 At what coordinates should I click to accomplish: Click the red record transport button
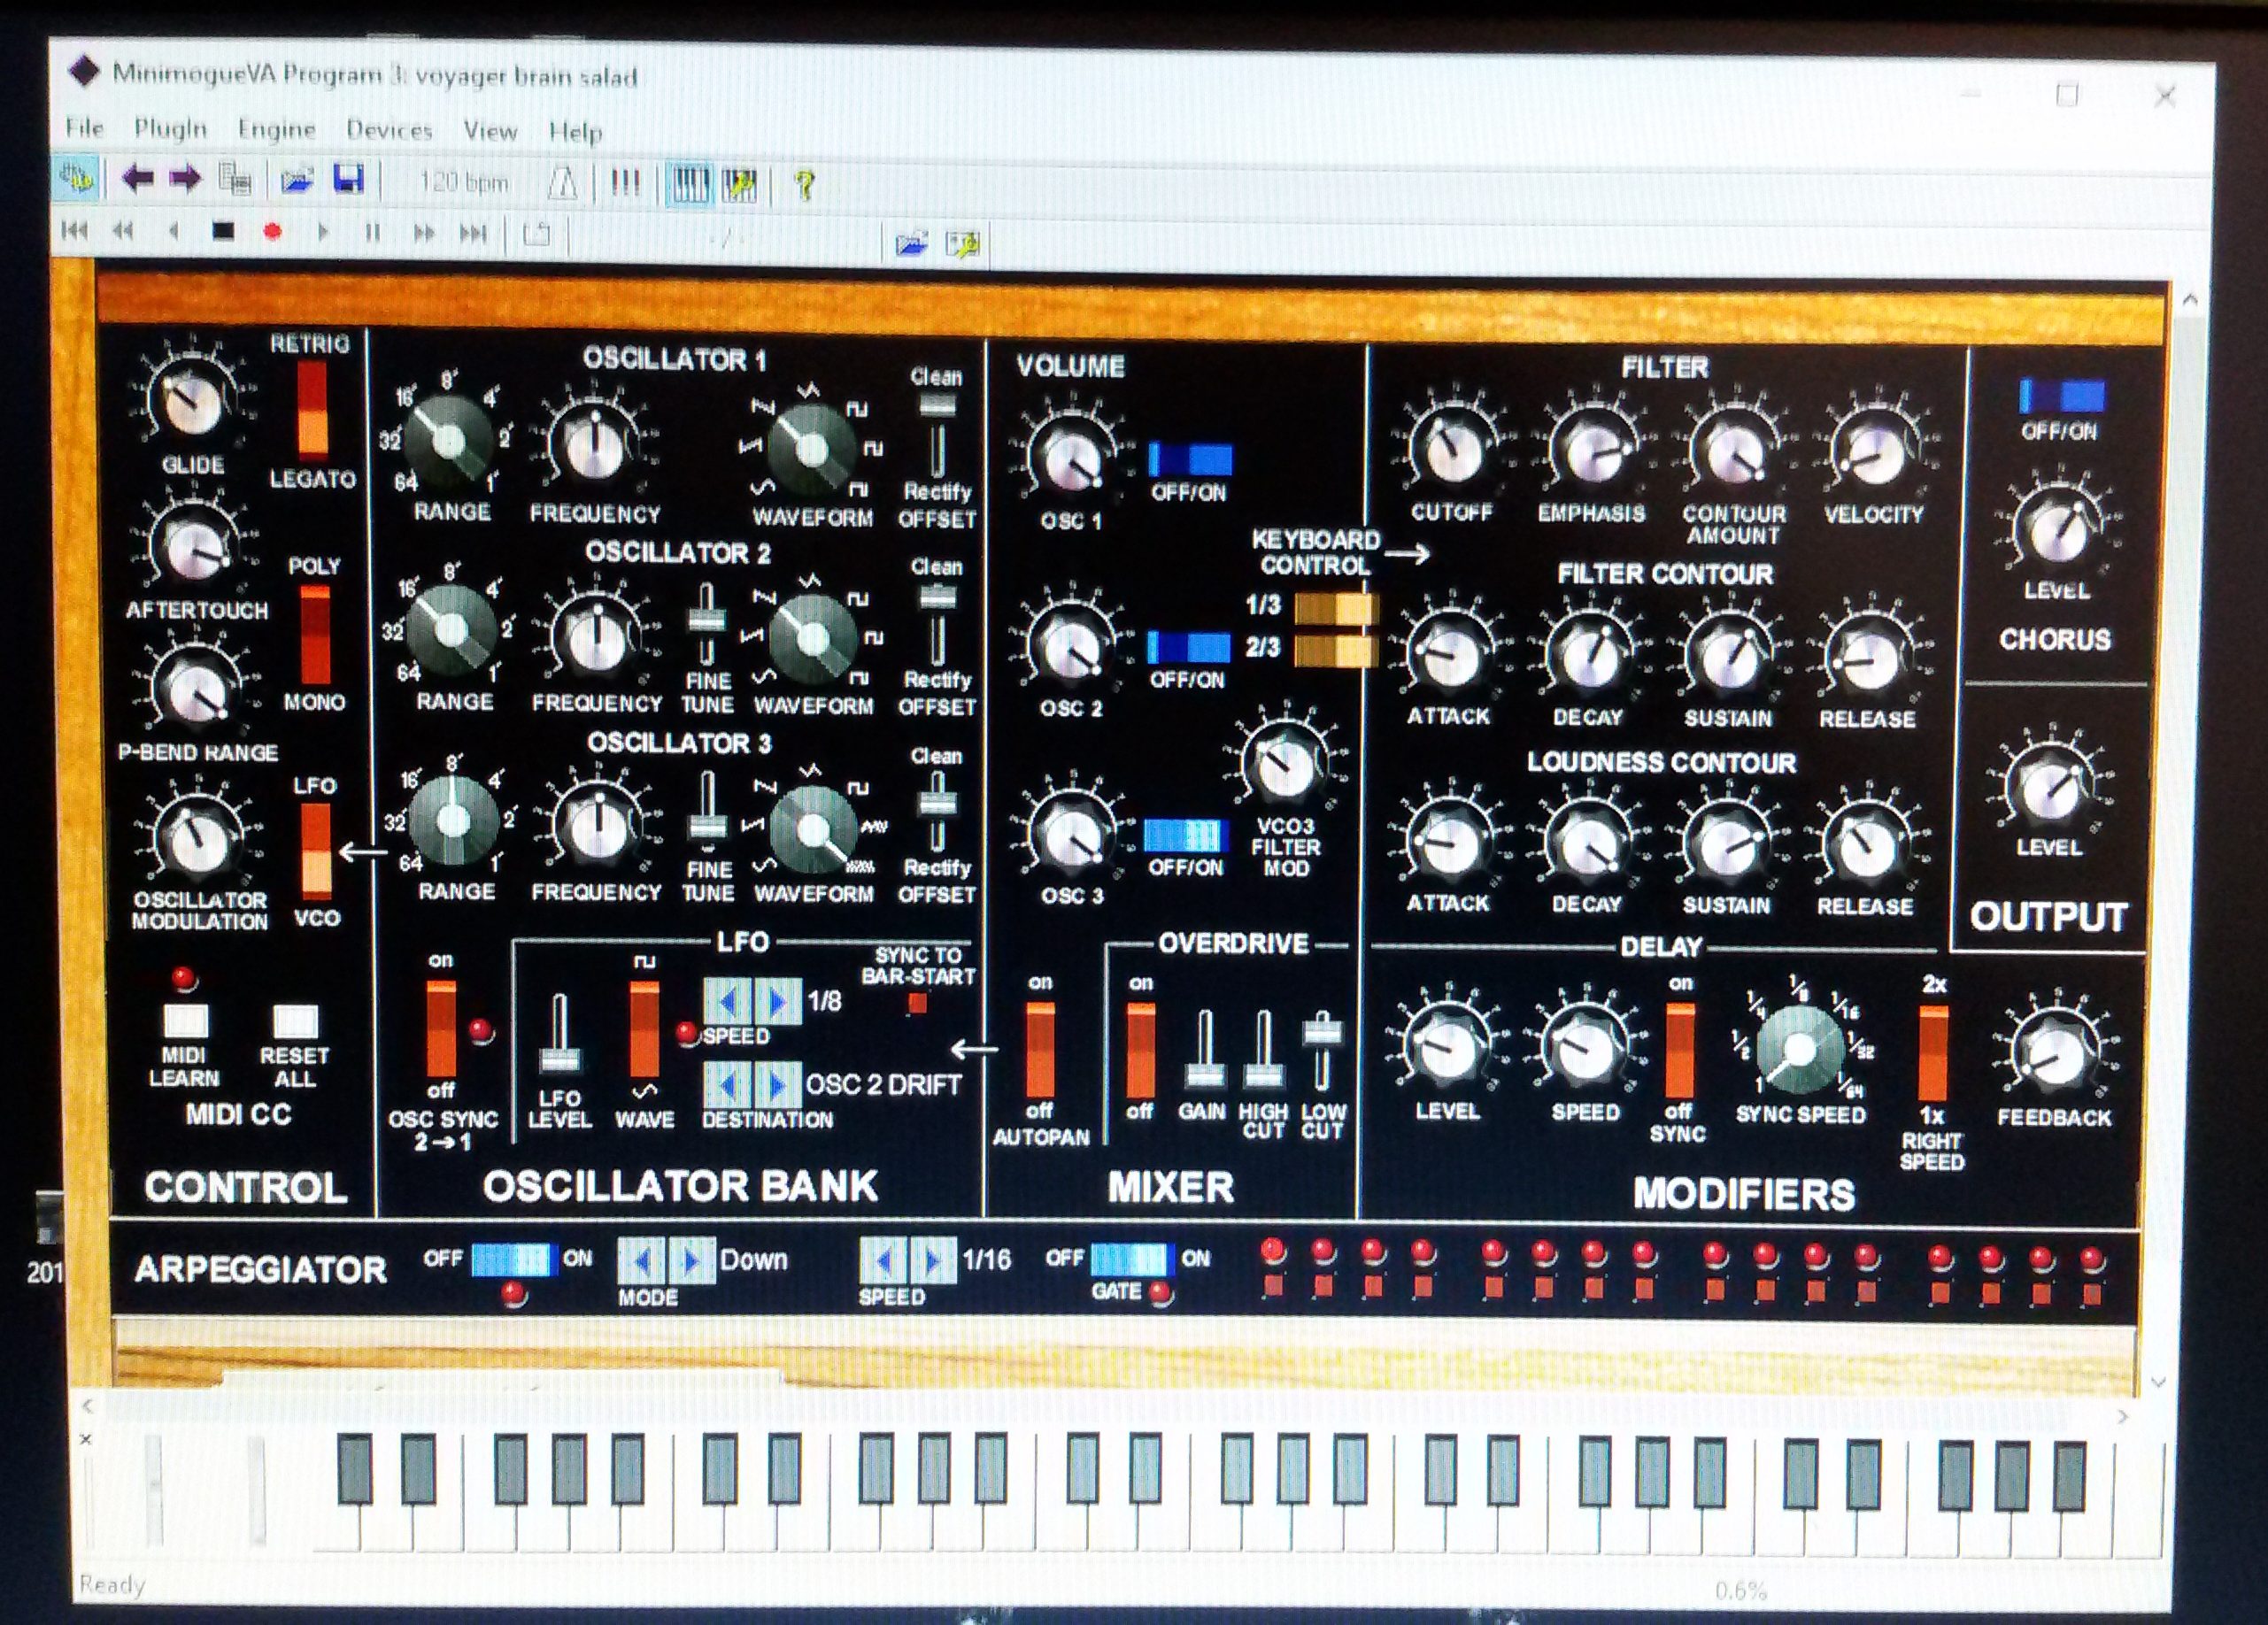pyautogui.click(x=272, y=232)
